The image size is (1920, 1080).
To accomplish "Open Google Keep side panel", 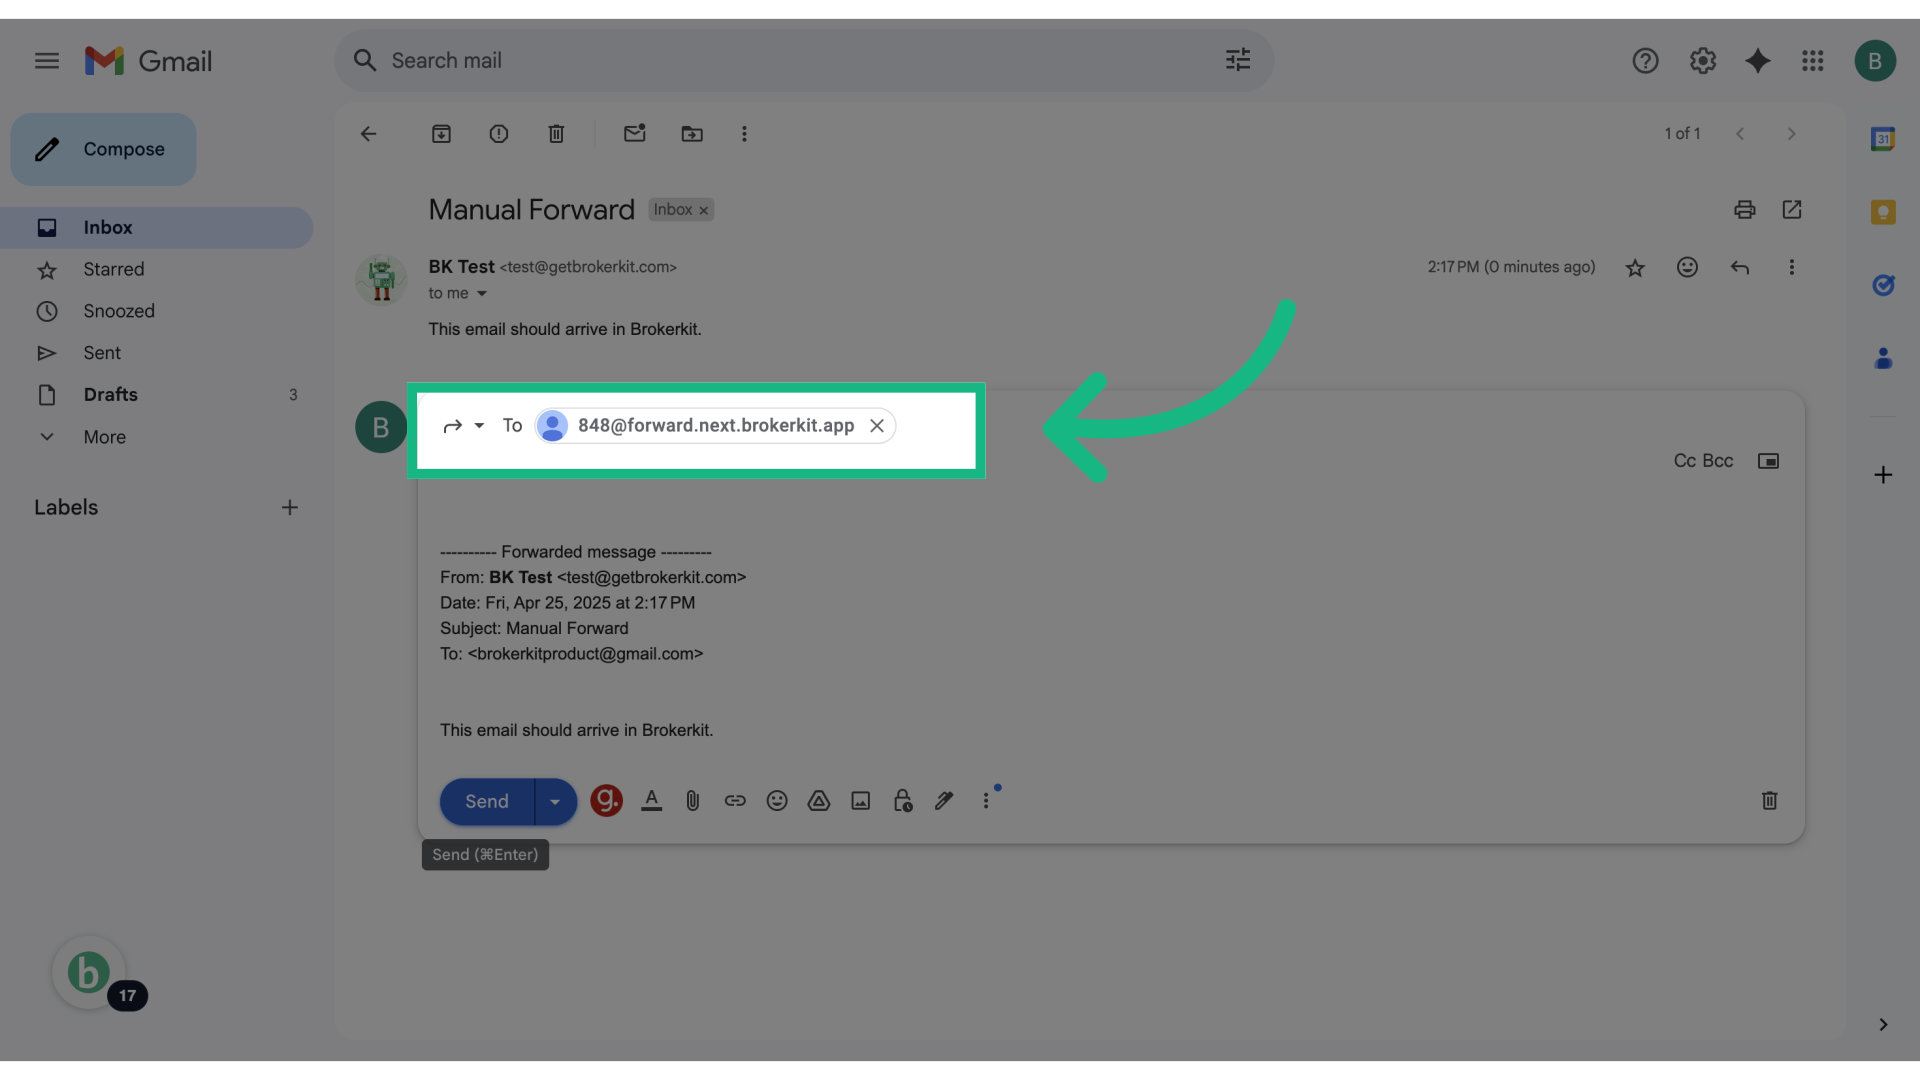I will (x=1883, y=212).
